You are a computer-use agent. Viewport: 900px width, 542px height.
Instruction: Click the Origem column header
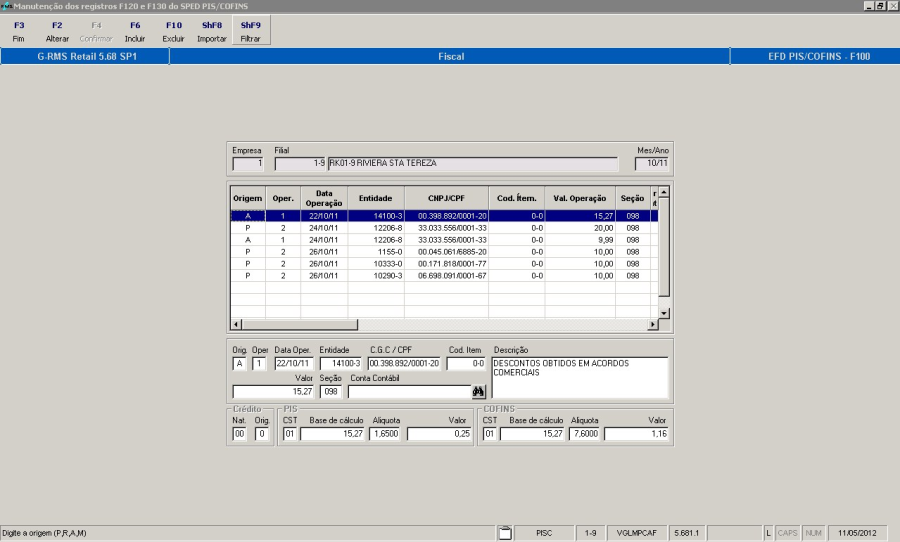tap(248, 198)
